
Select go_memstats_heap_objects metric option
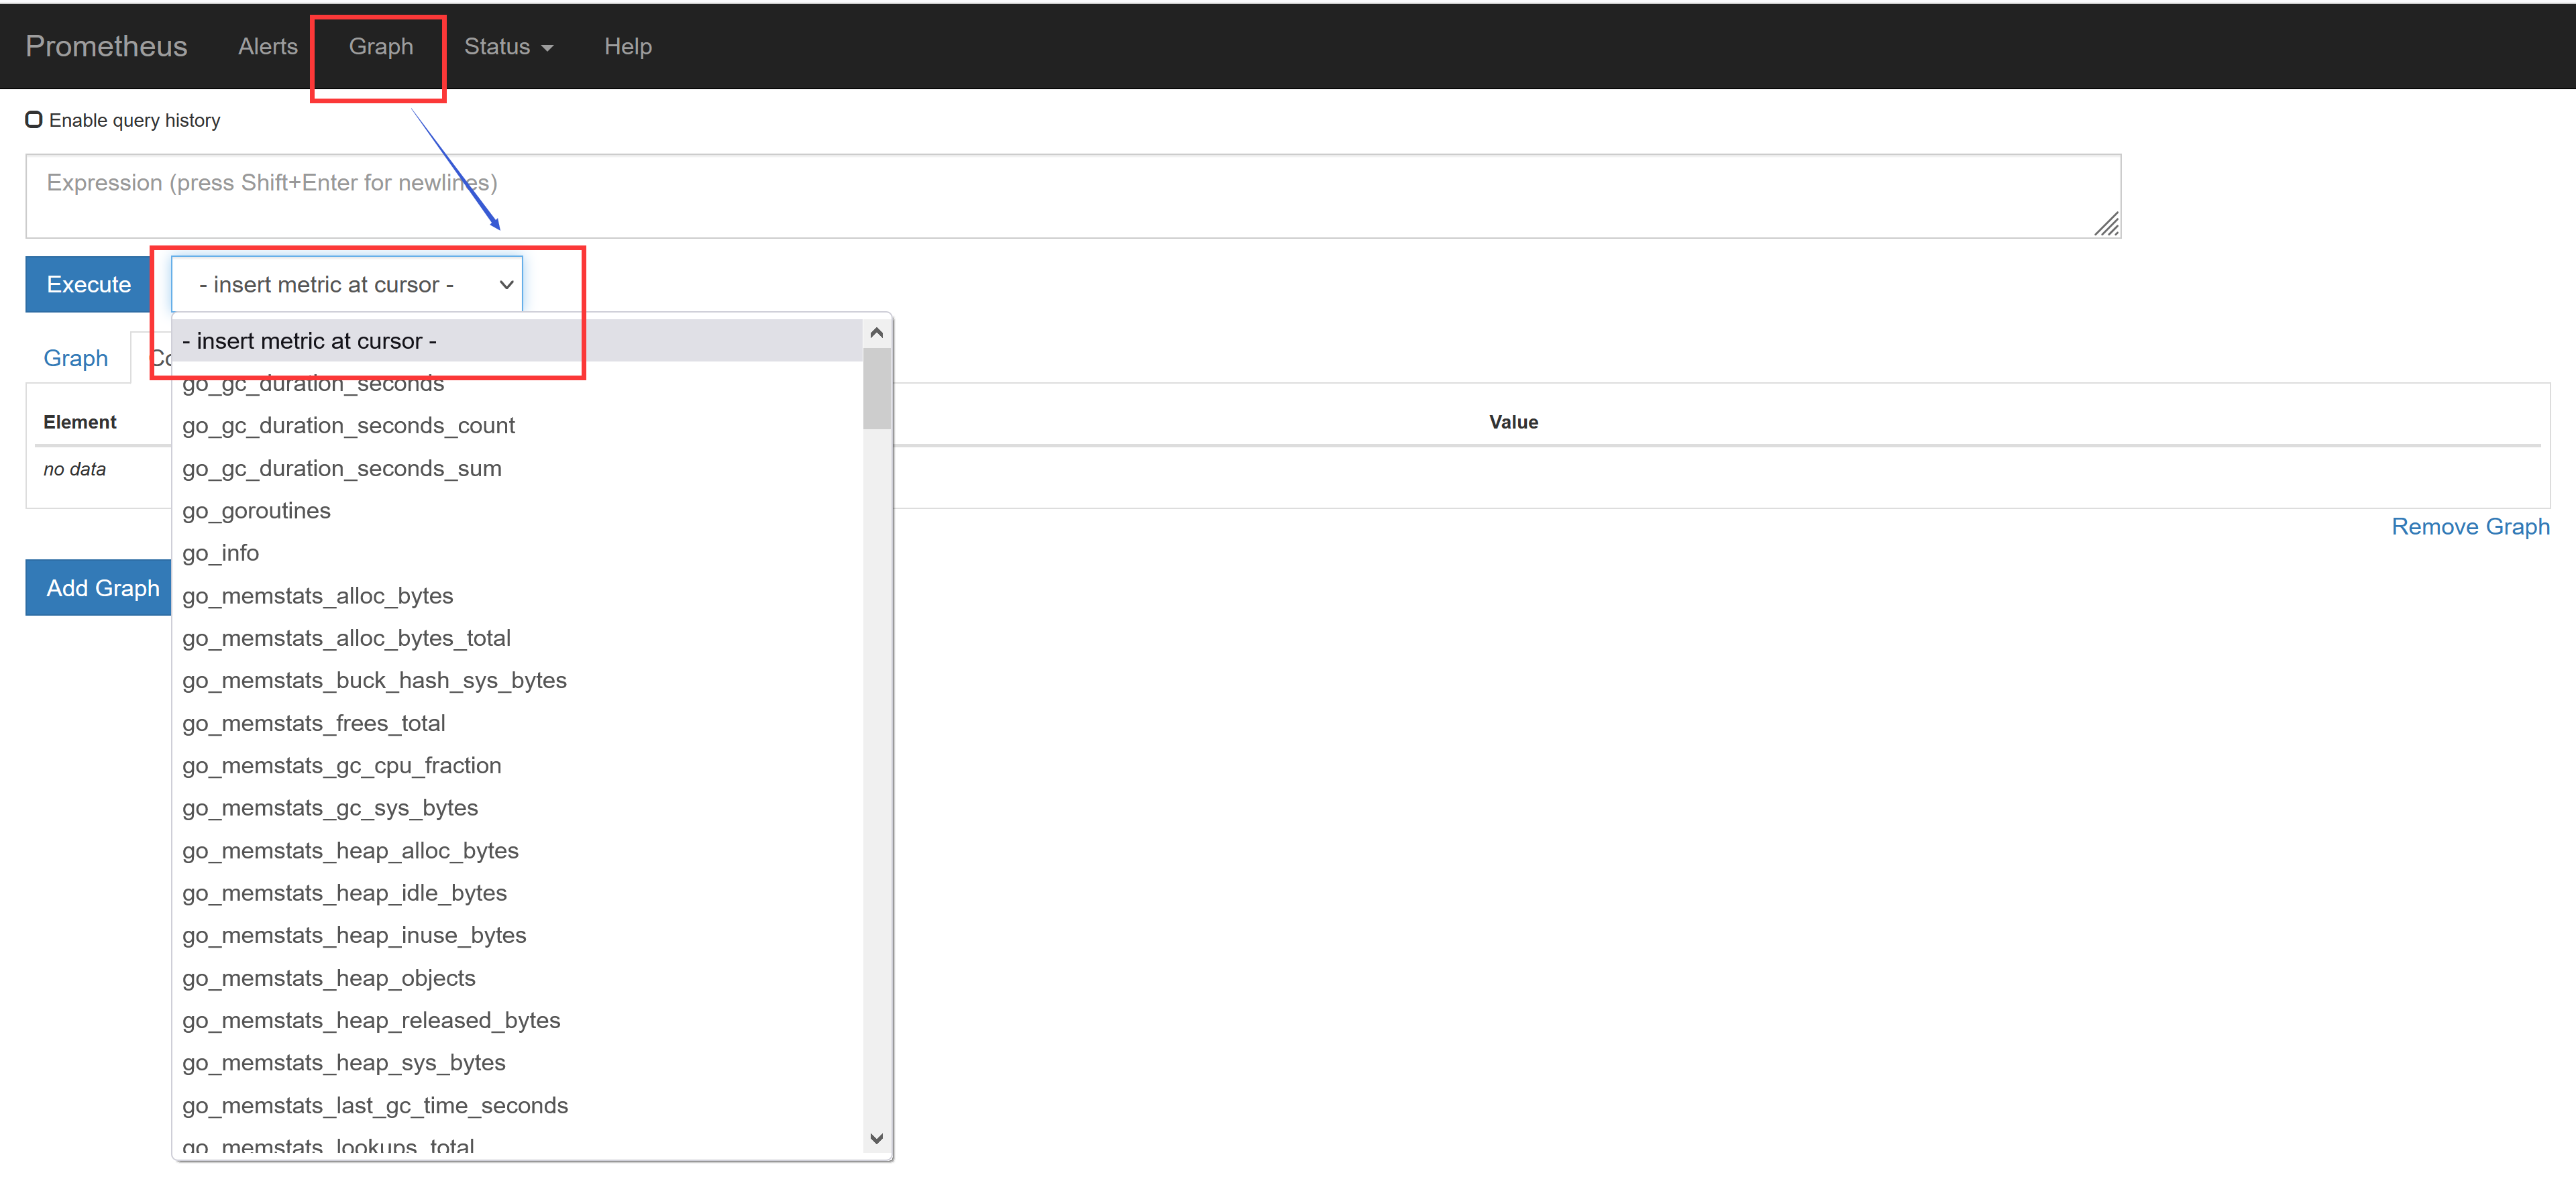[x=328, y=978]
